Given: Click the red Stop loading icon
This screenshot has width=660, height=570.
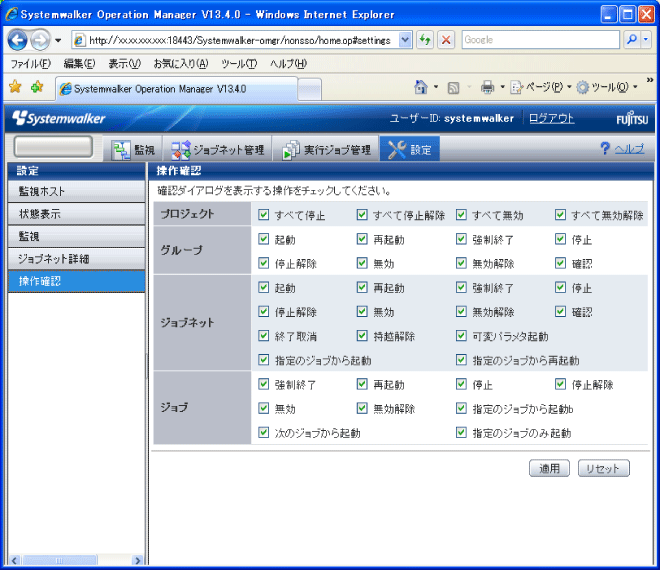Looking at the screenshot, I should coord(446,40).
